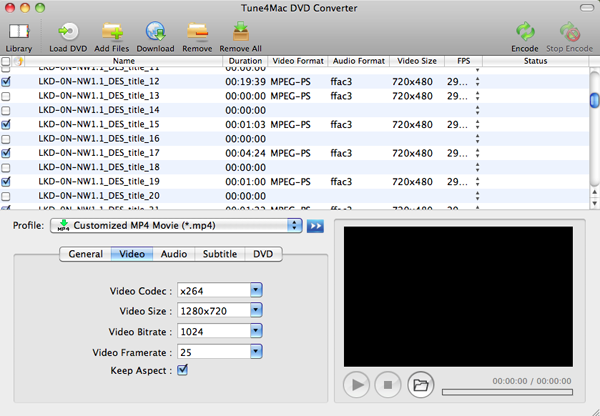This screenshot has width=600, height=416.
Task: Open the Library panel icon
Action: [x=19, y=31]
